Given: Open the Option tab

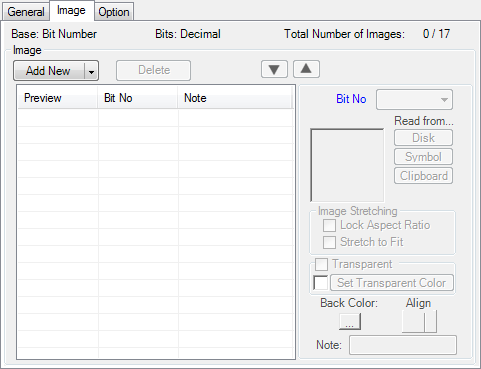Looking at the screenshot, I should coord(114,12).
